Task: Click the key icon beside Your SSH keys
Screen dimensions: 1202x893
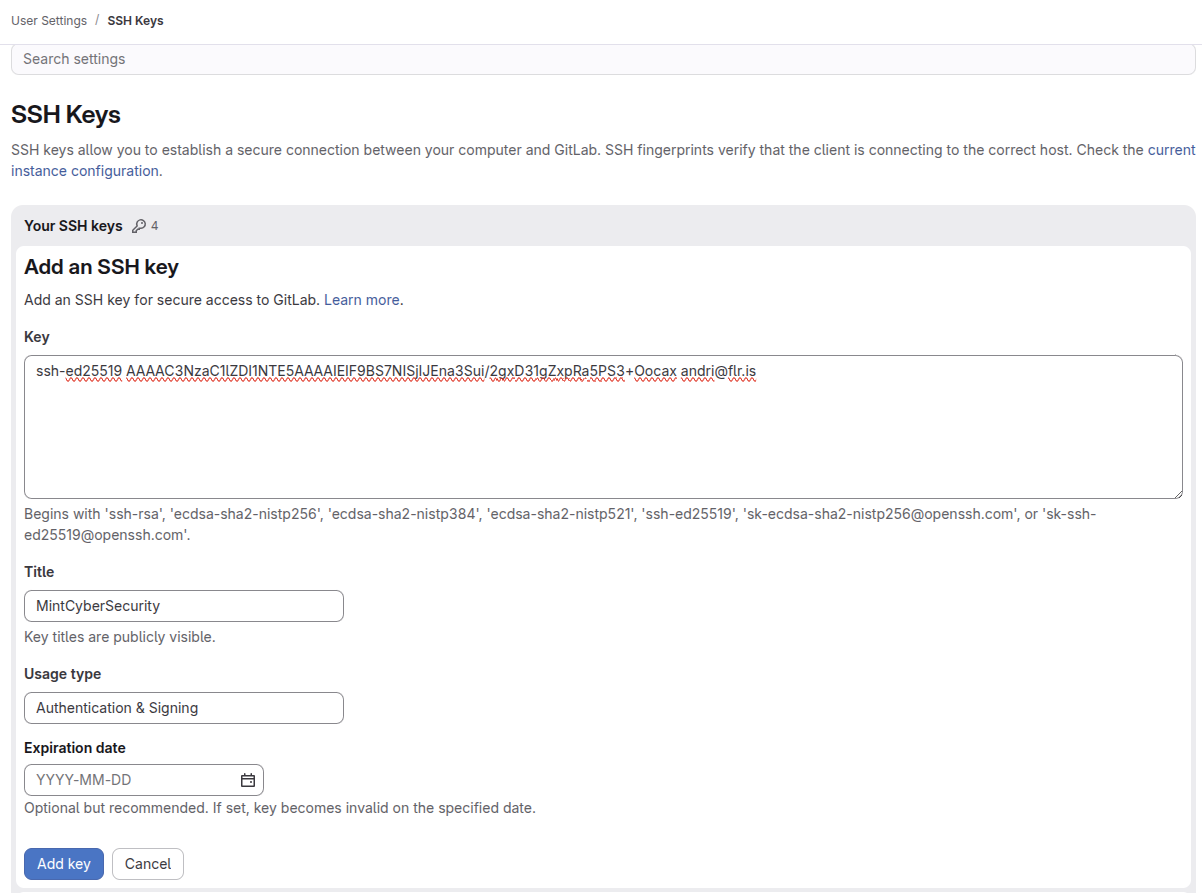Action: click(139, 226)
